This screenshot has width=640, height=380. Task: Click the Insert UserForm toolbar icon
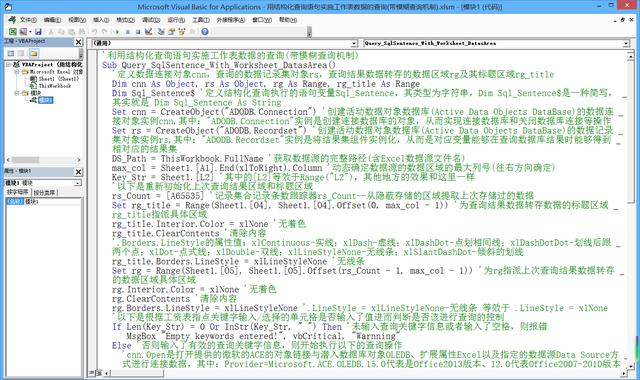23,31
